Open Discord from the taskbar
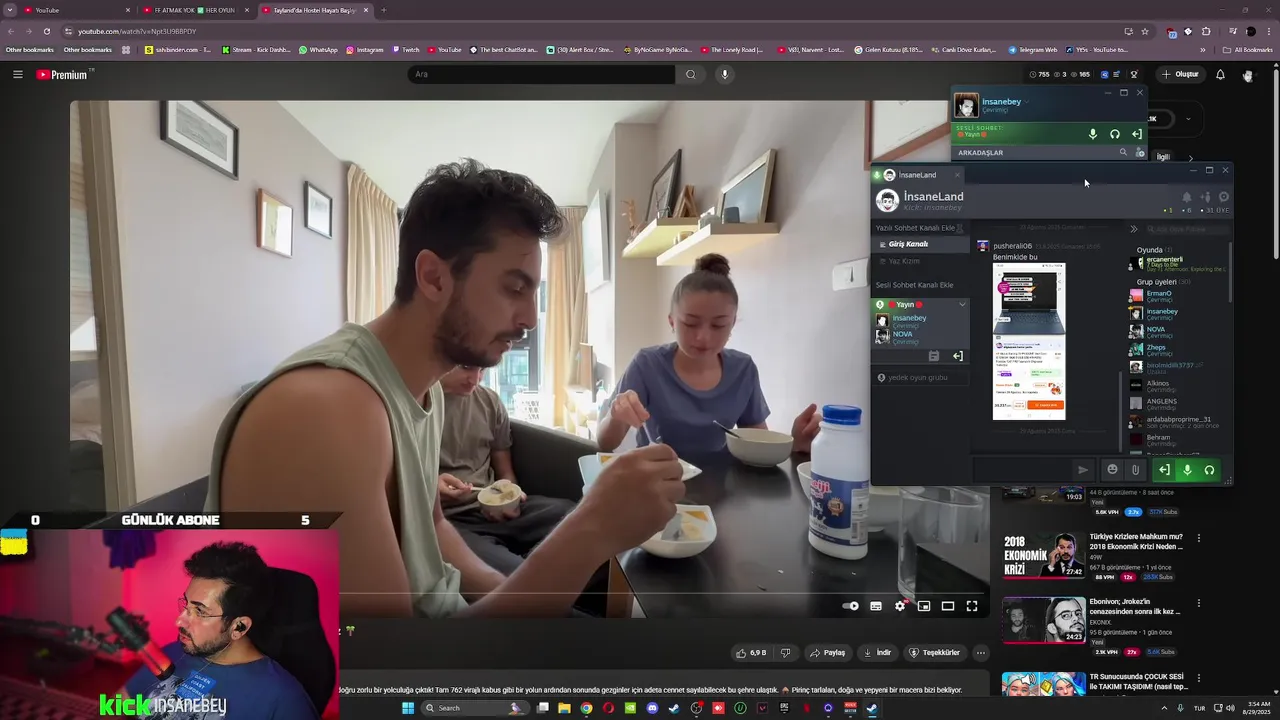Viewport: 1280px width, 720px height. (652, 708)
